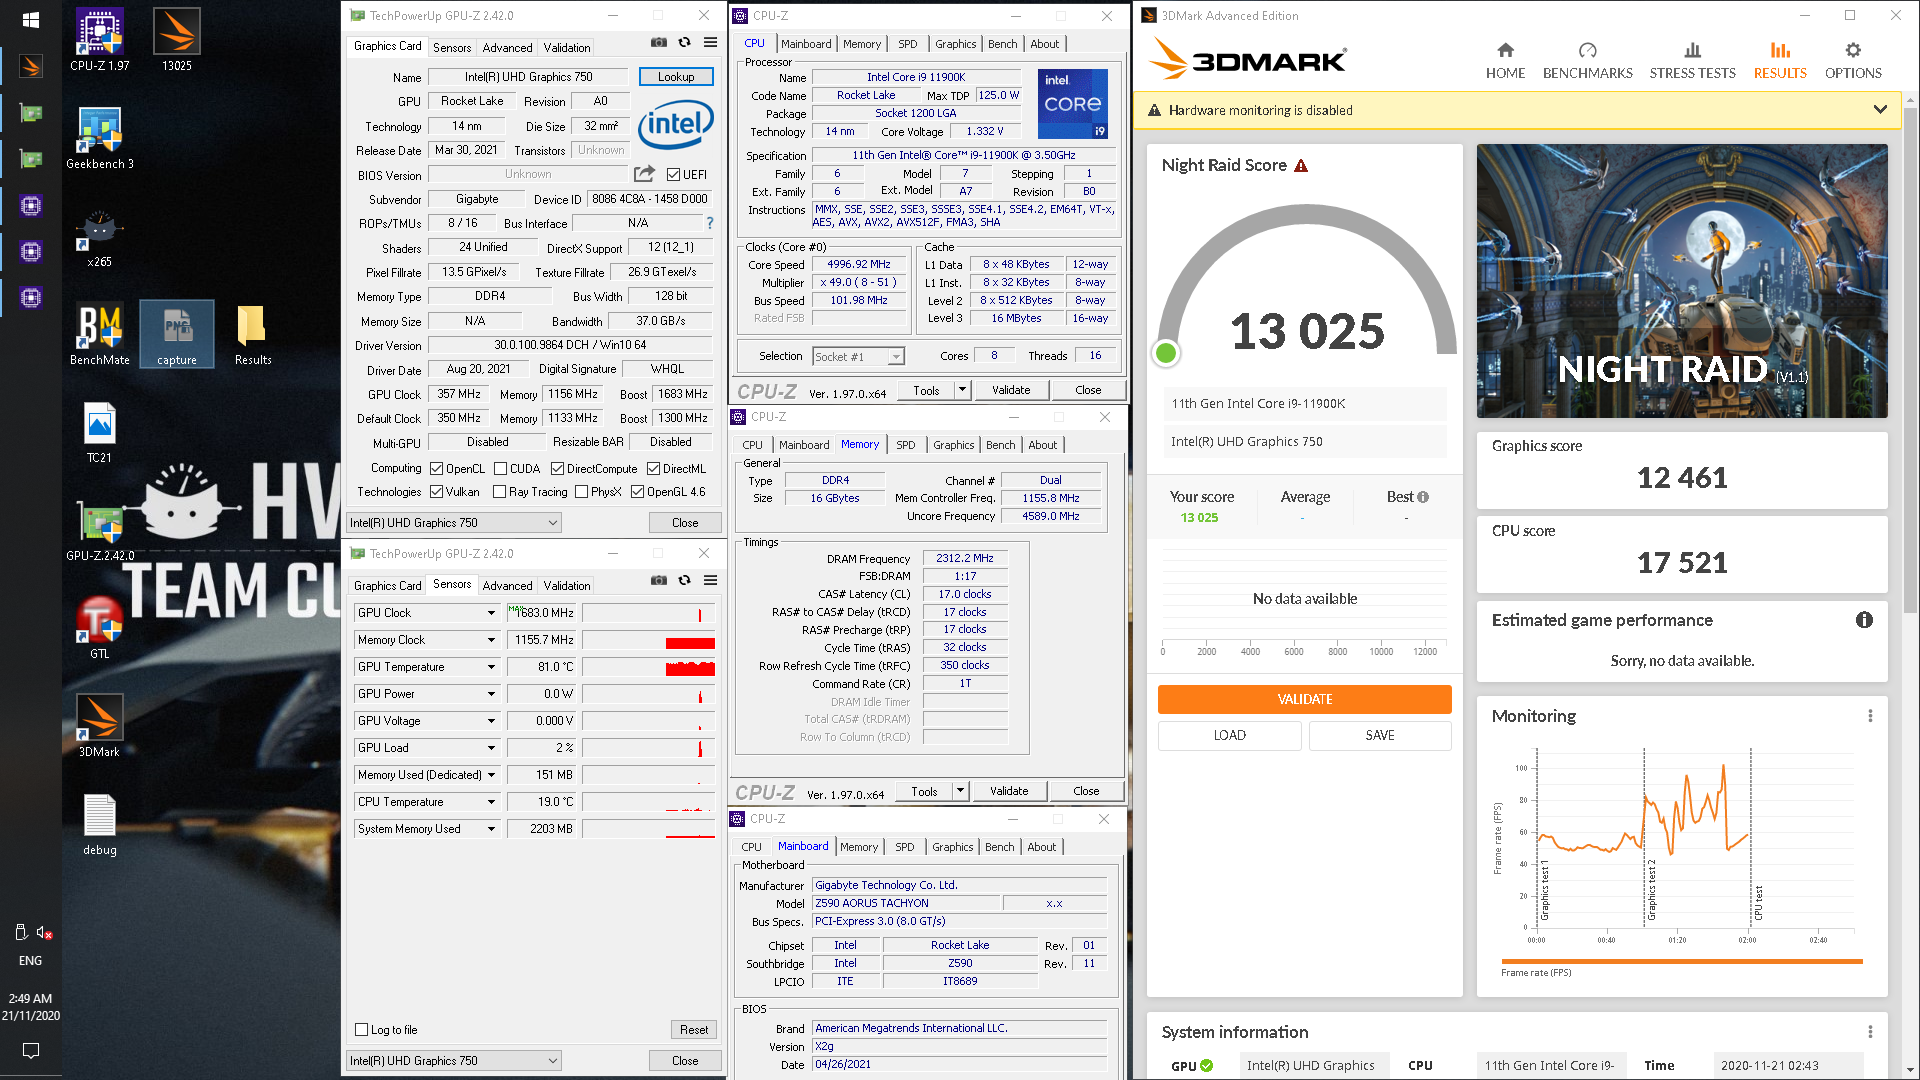
Task: Click the Windows Start button
Action: coord(30,20)
